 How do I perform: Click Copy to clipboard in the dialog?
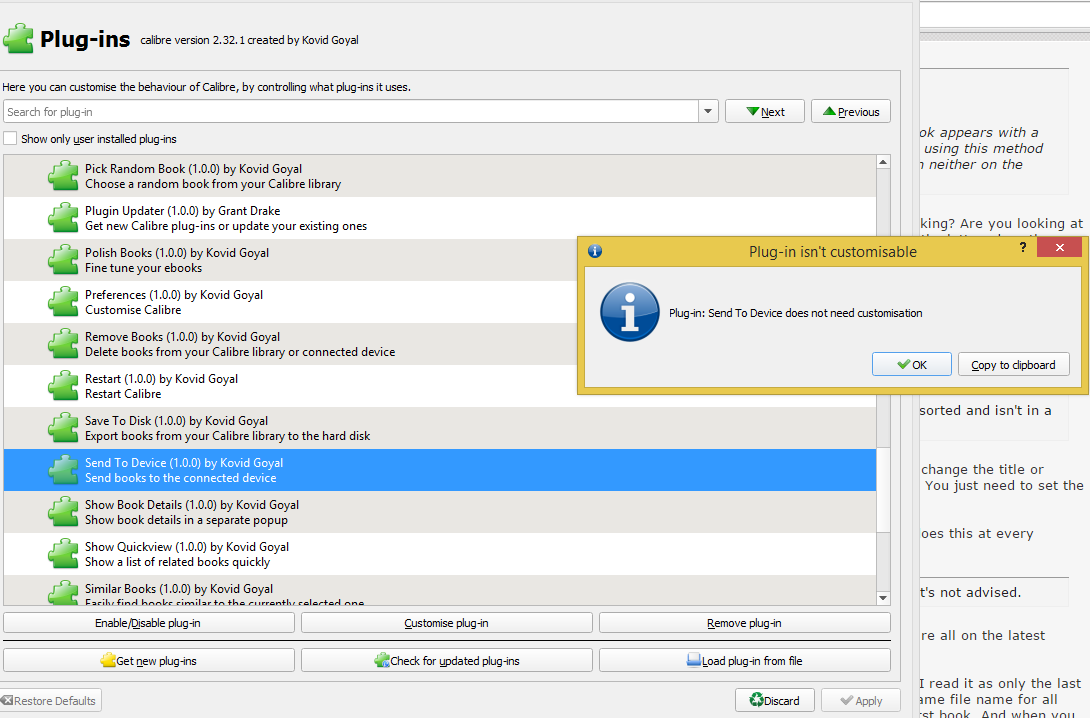coord(1014,364)
